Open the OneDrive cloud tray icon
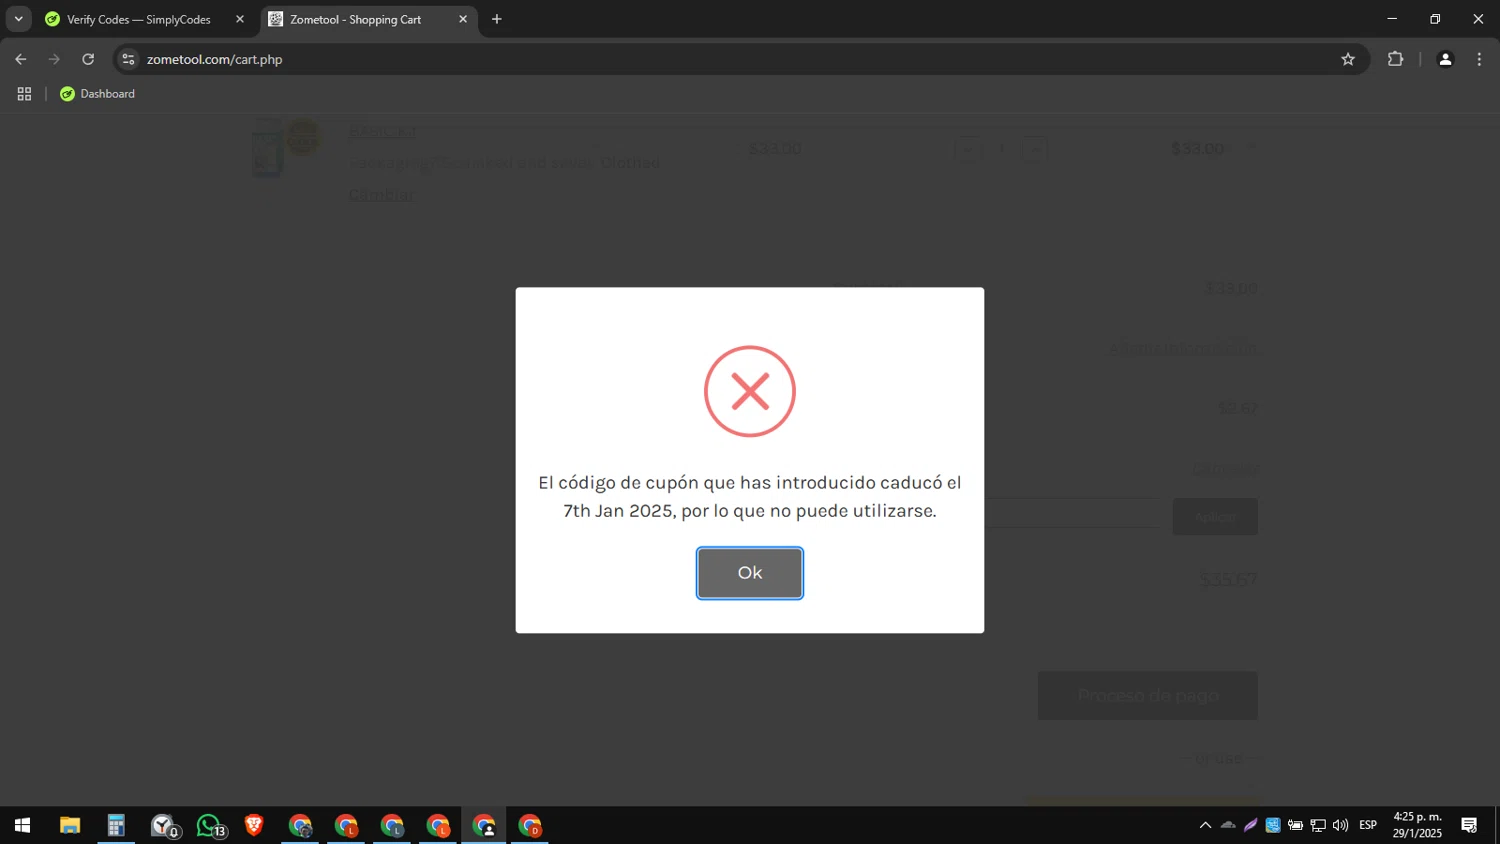The image size is (1500, 844). pos(1228,825)
